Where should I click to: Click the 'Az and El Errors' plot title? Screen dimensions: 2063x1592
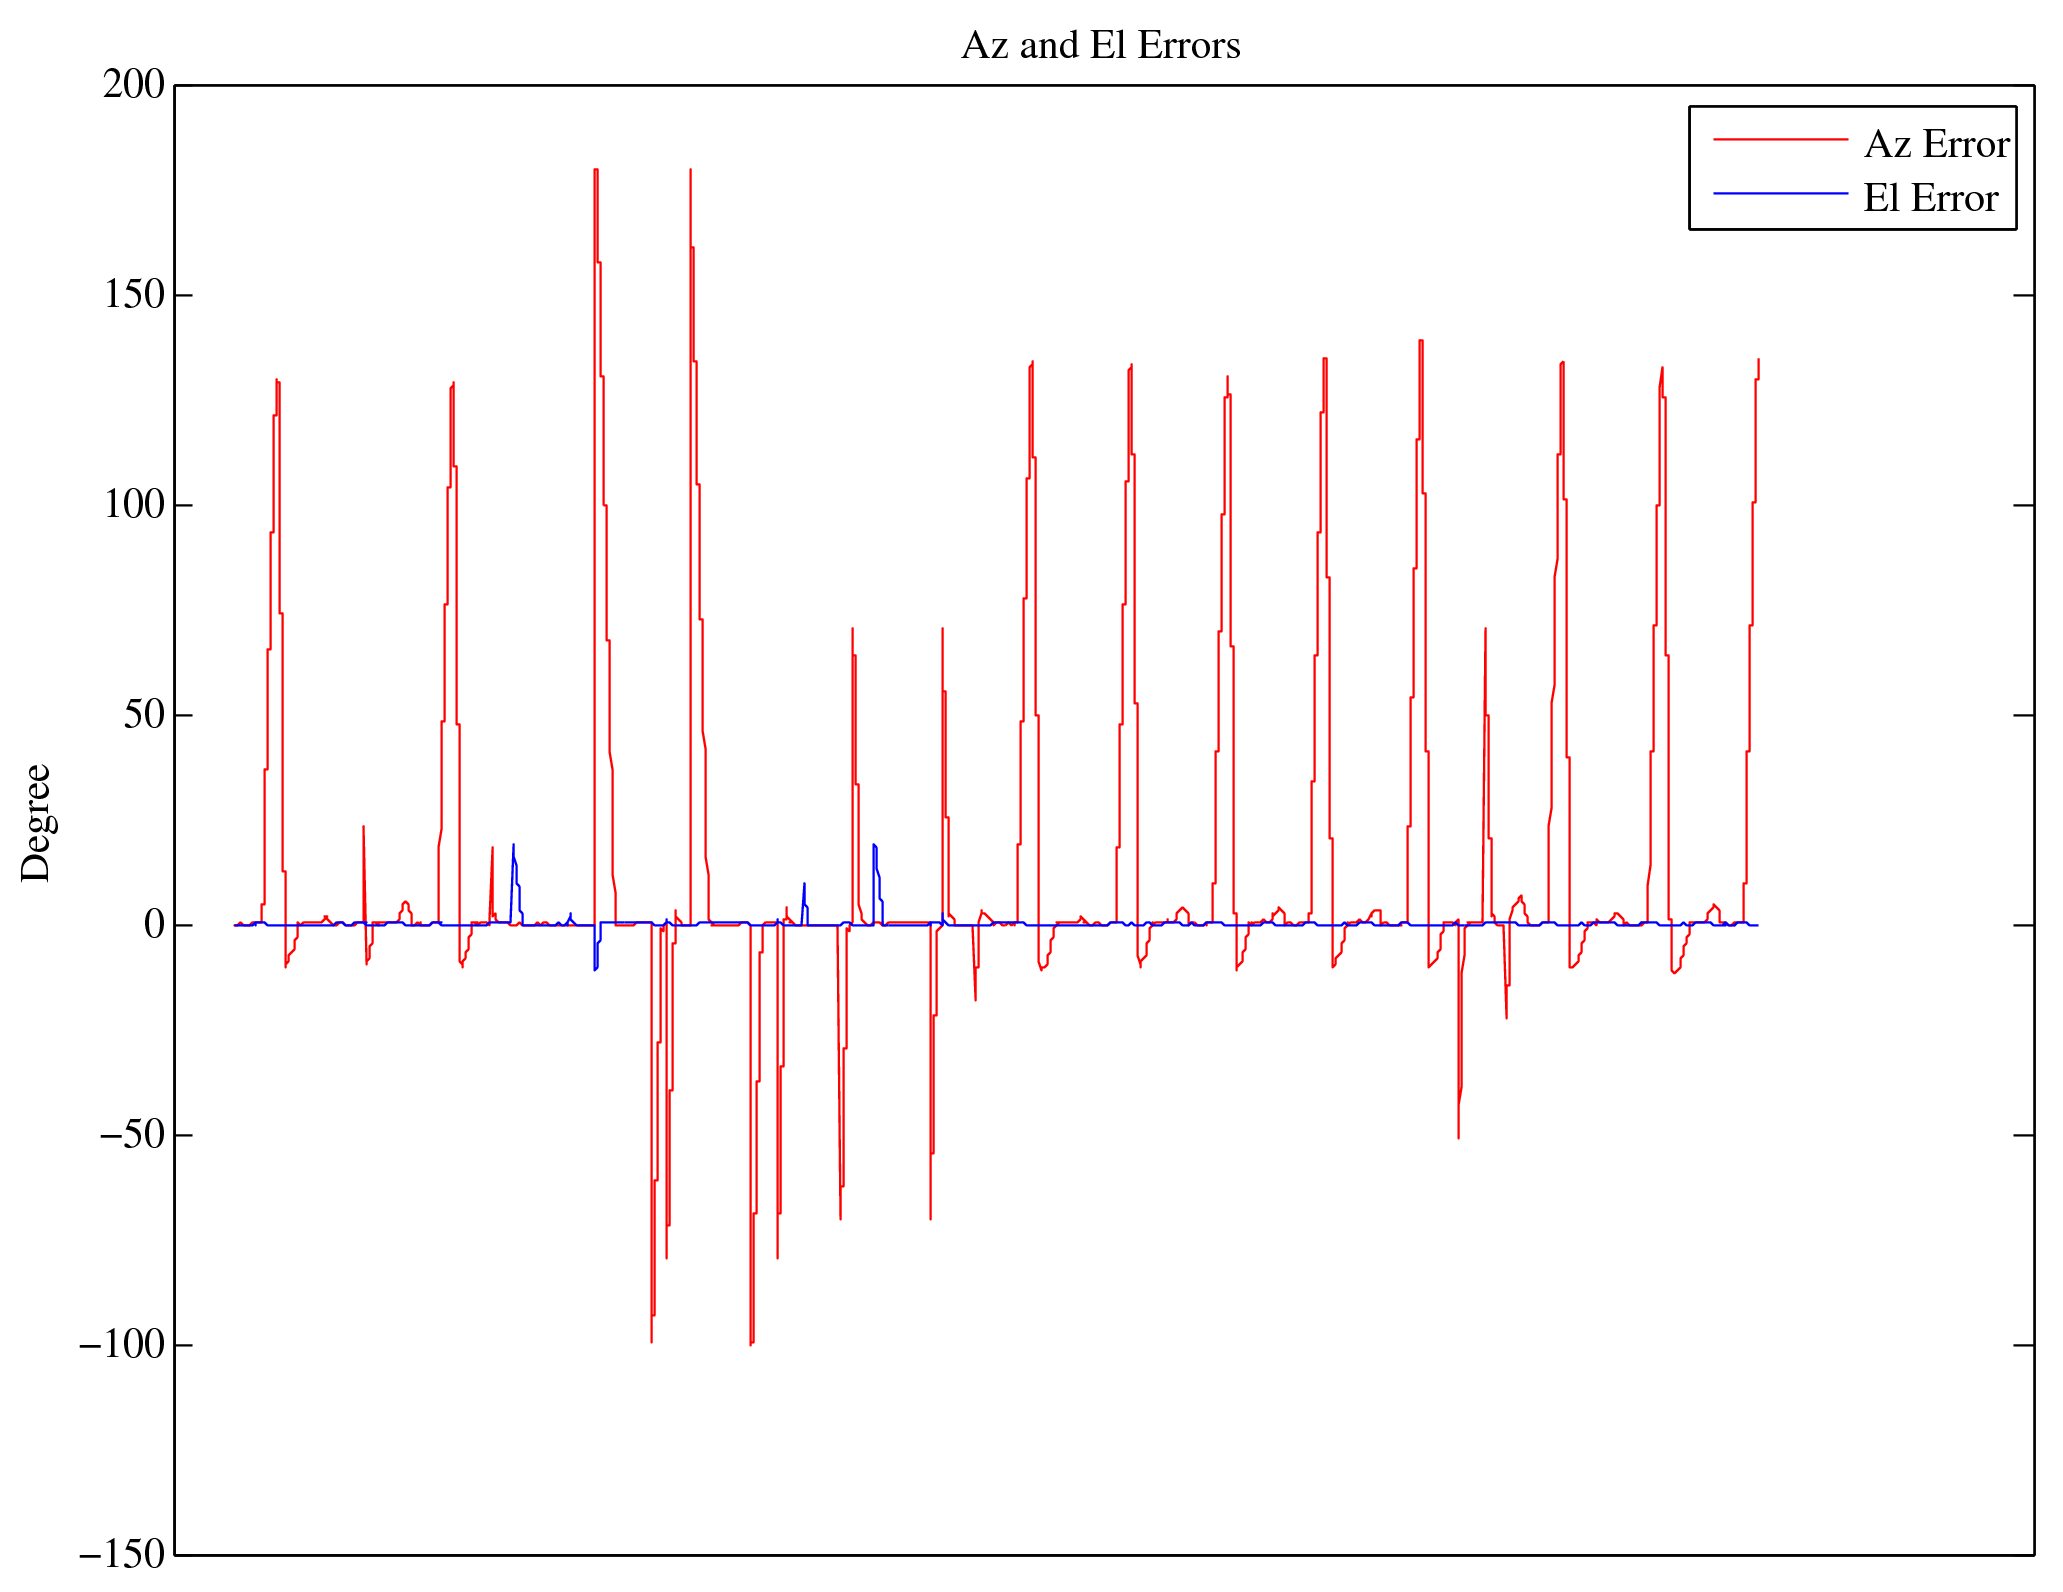click(1100, 46)
